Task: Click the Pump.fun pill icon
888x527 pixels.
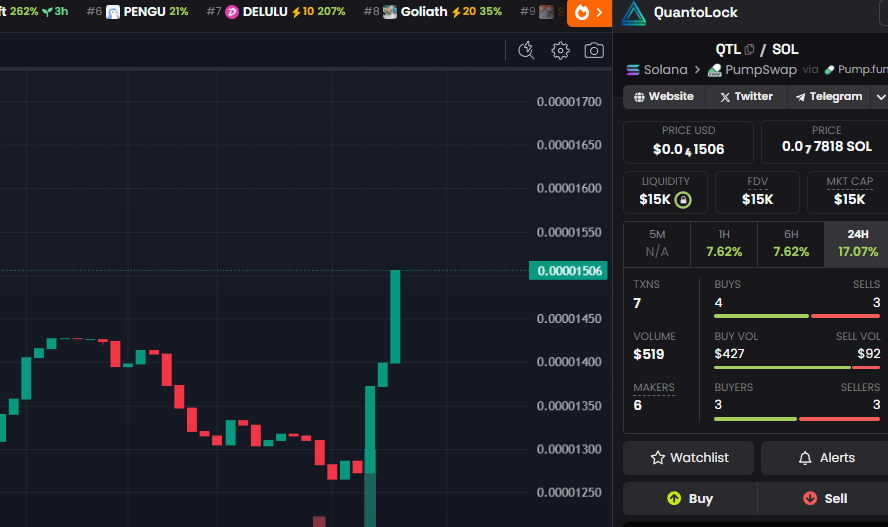Action: pyautogui.click(x=829, y=70)
